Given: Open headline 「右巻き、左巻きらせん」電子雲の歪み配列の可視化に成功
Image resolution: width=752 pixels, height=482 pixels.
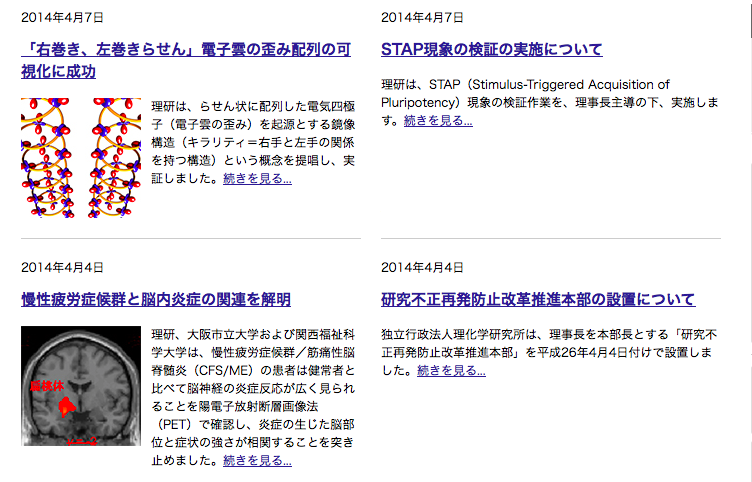Looking at the screenshot, I should 186,60.
